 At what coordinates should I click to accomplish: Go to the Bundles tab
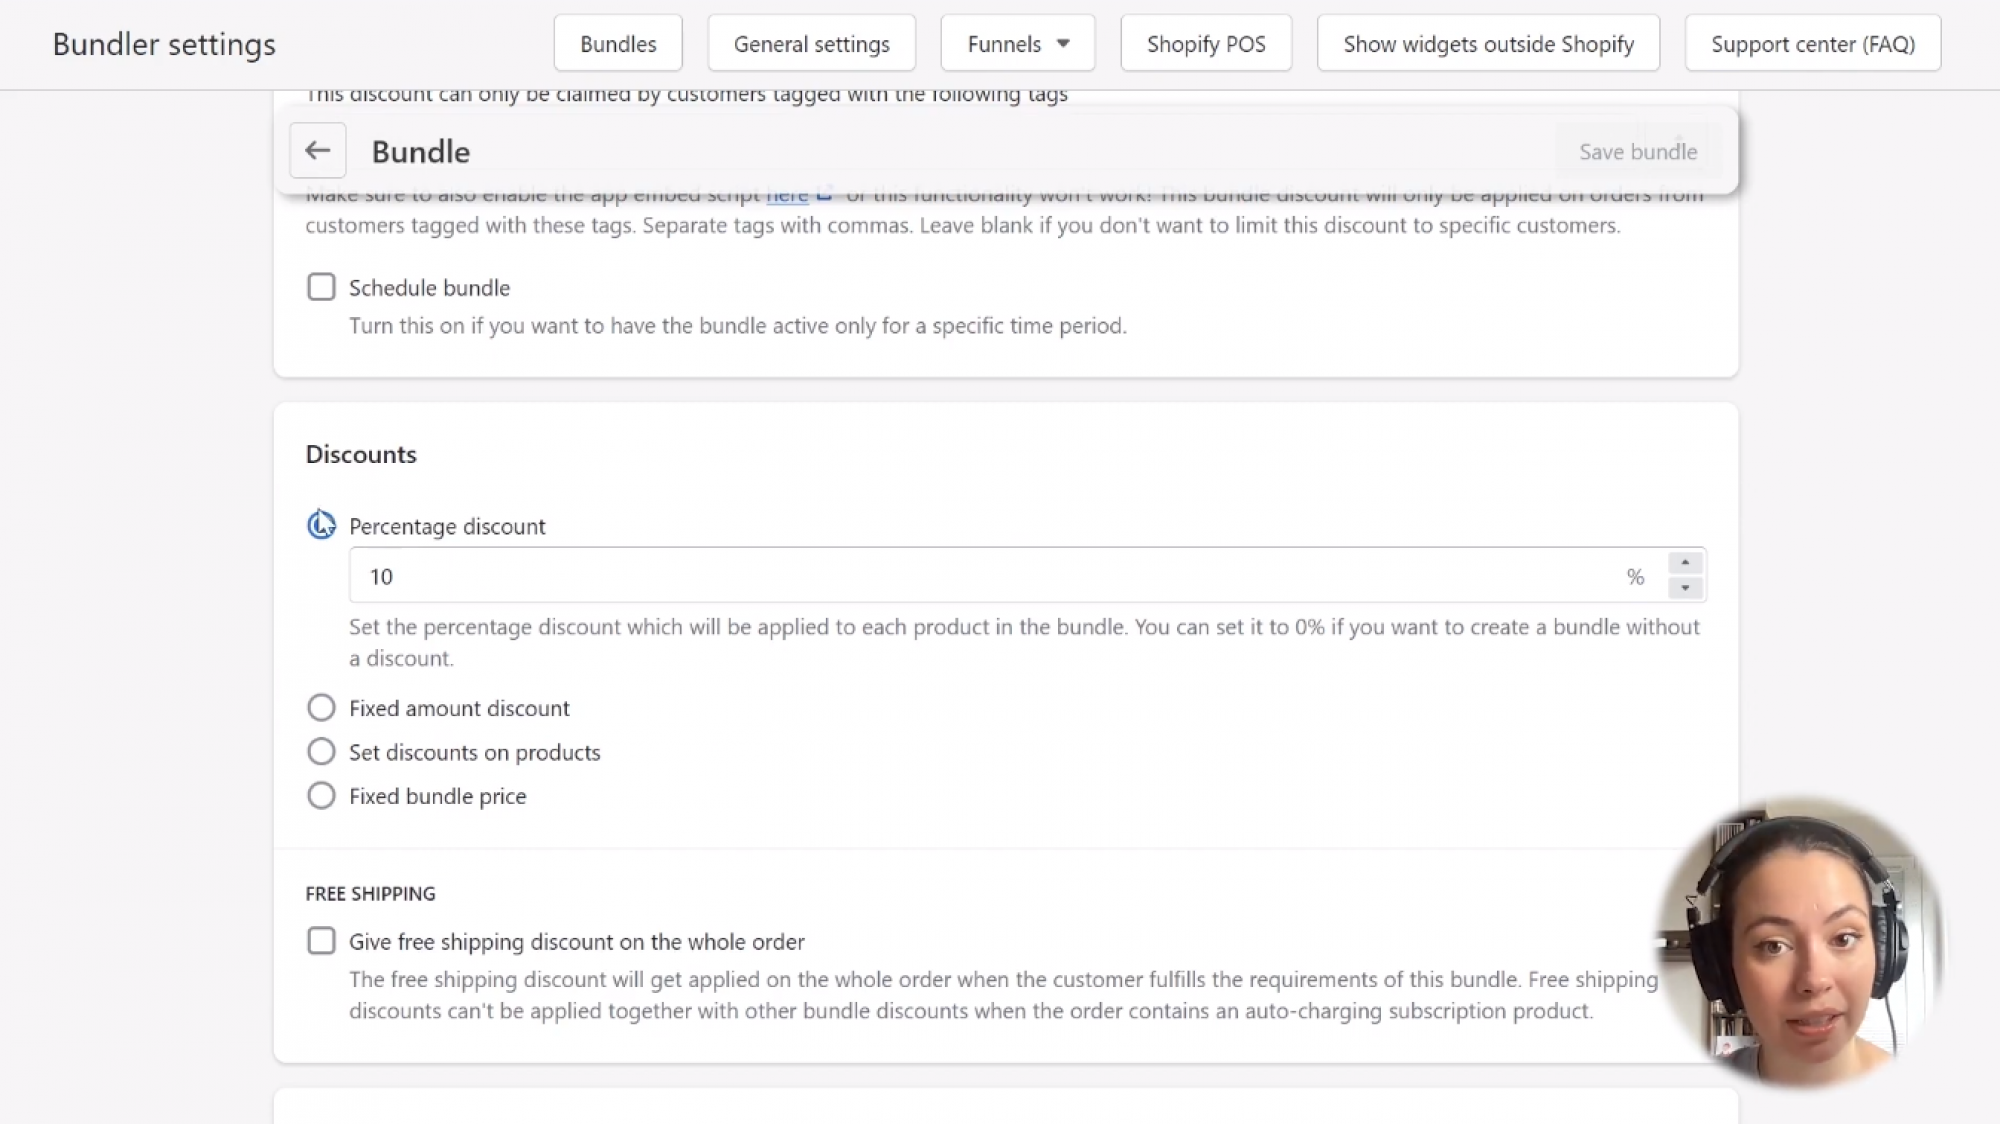[617, 43]
